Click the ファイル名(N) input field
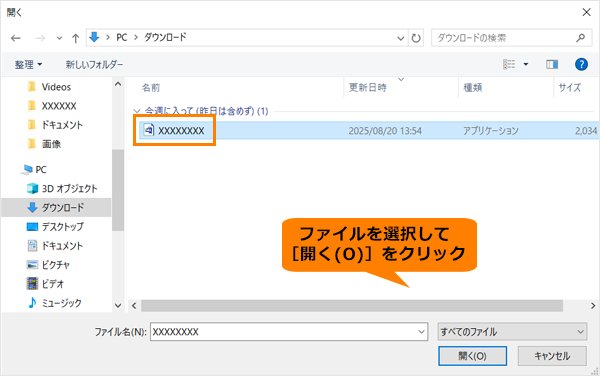Image resolution: width=600 pixels, height=376 pixels. 289,332
